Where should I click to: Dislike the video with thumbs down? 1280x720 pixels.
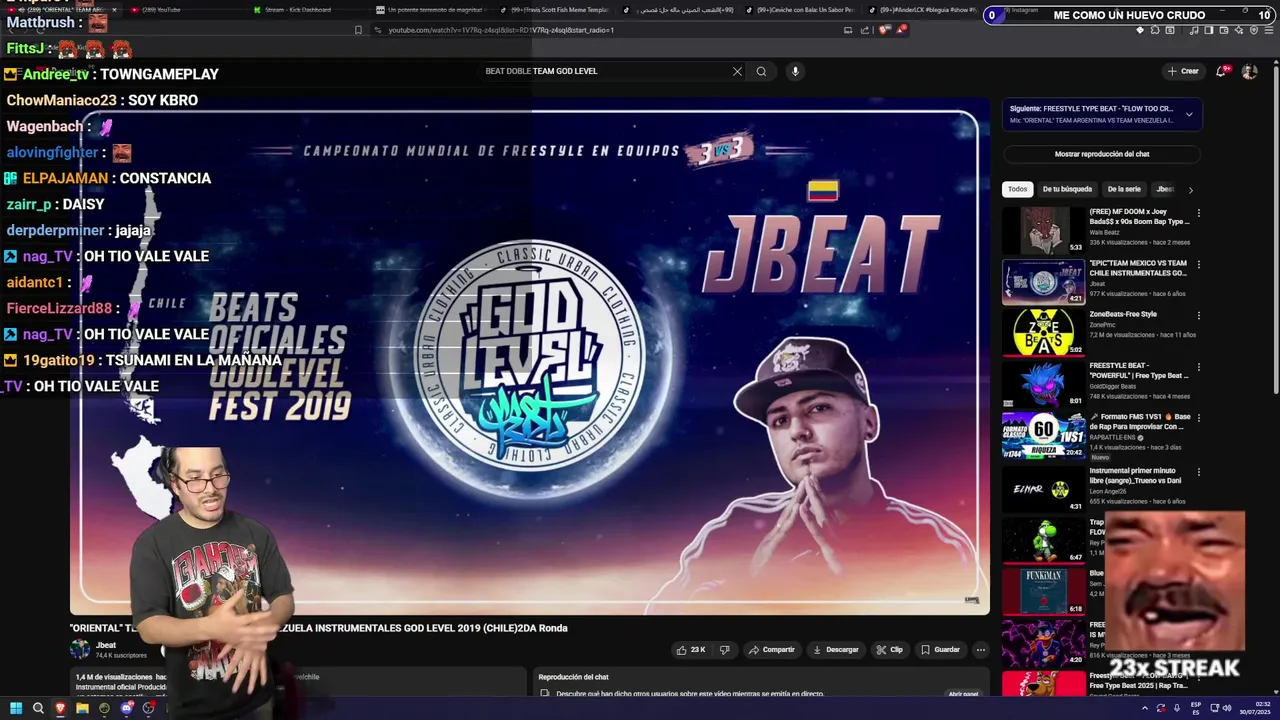tap(725, 650)
